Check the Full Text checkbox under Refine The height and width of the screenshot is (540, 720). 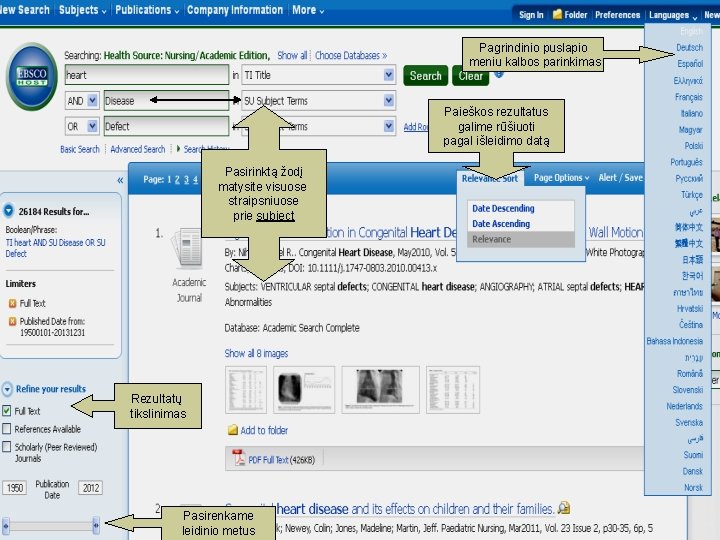pyautogui.click(x=6, y=411)
